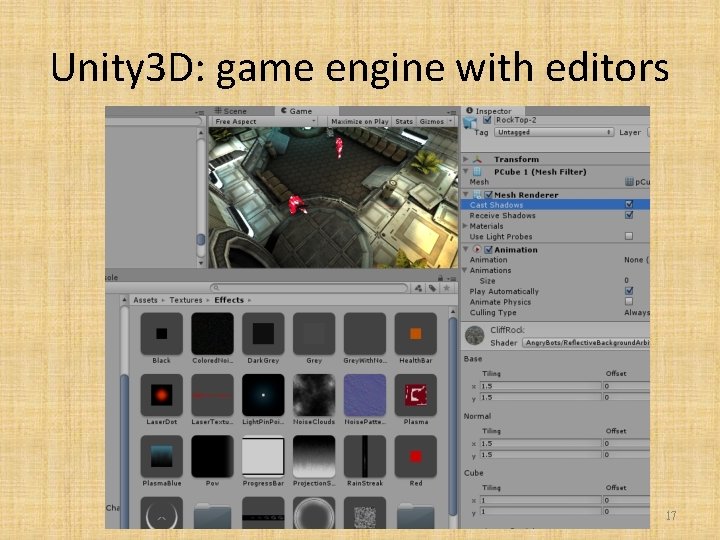Select the RainStreak texture asset

coord(365,456)
